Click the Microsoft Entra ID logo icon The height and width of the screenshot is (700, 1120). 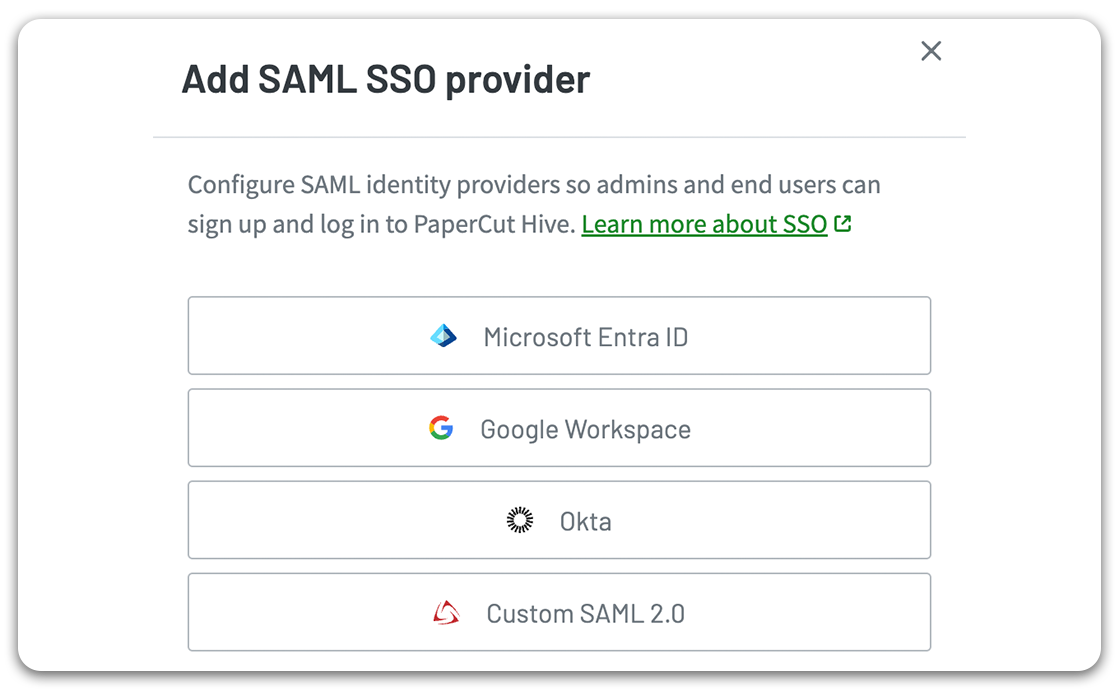coord(443,337)
